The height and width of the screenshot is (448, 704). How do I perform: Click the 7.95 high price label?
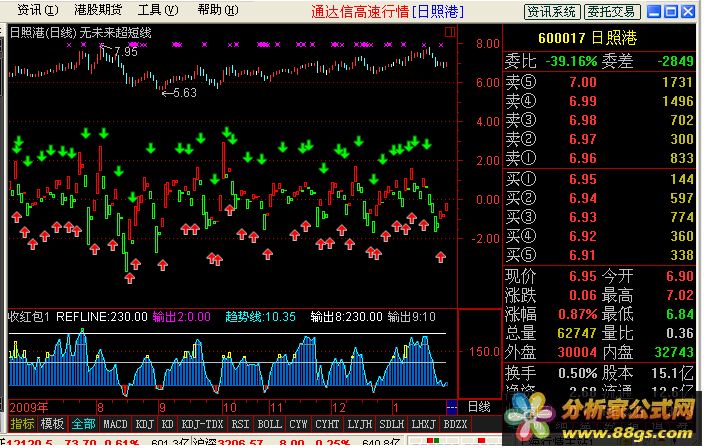coord(126,52)
